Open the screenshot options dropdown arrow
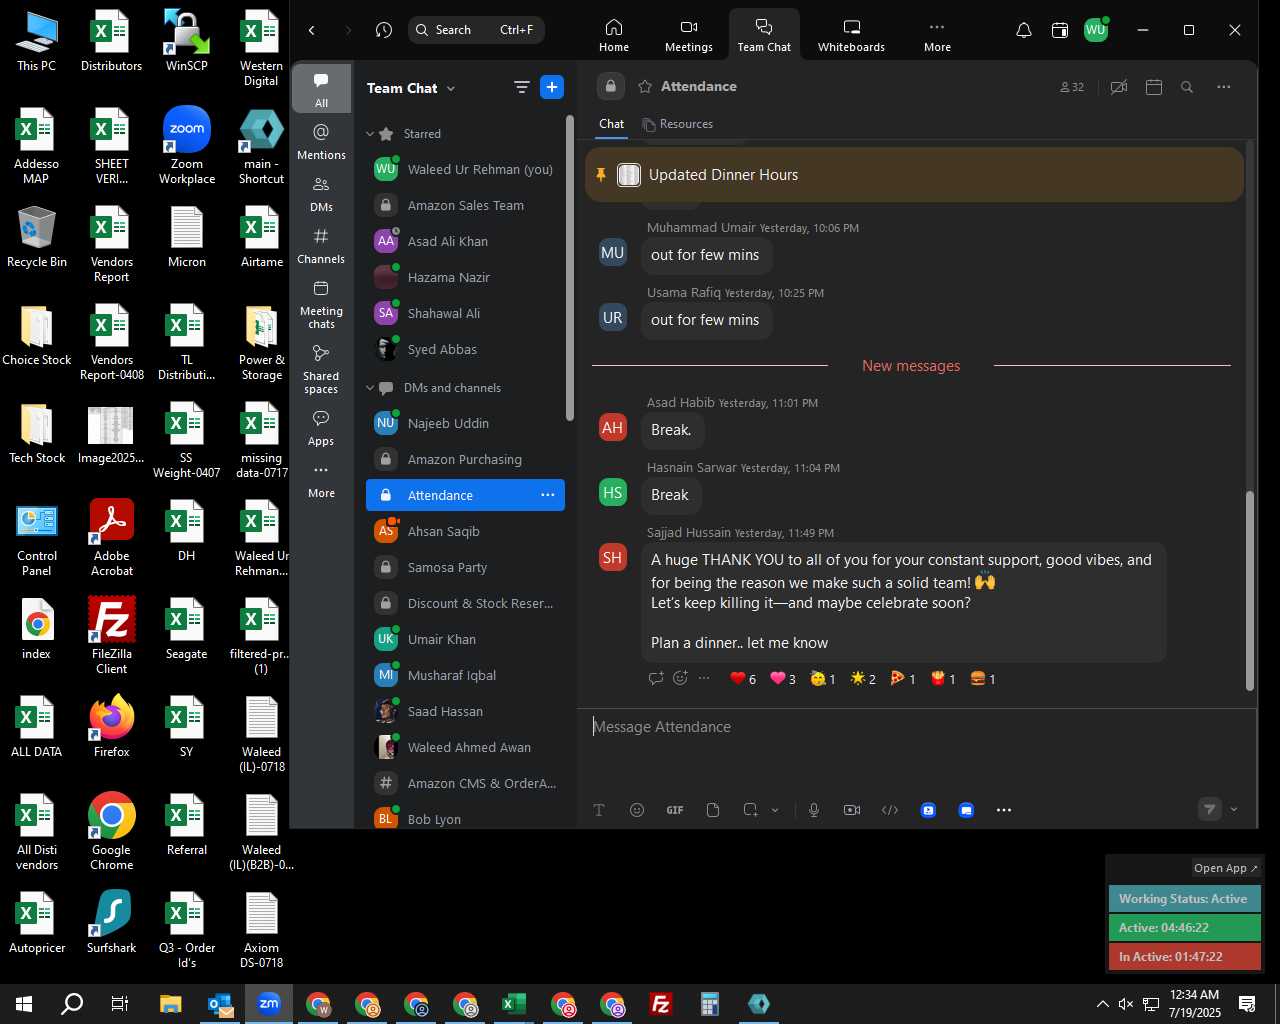 point(775,810)
